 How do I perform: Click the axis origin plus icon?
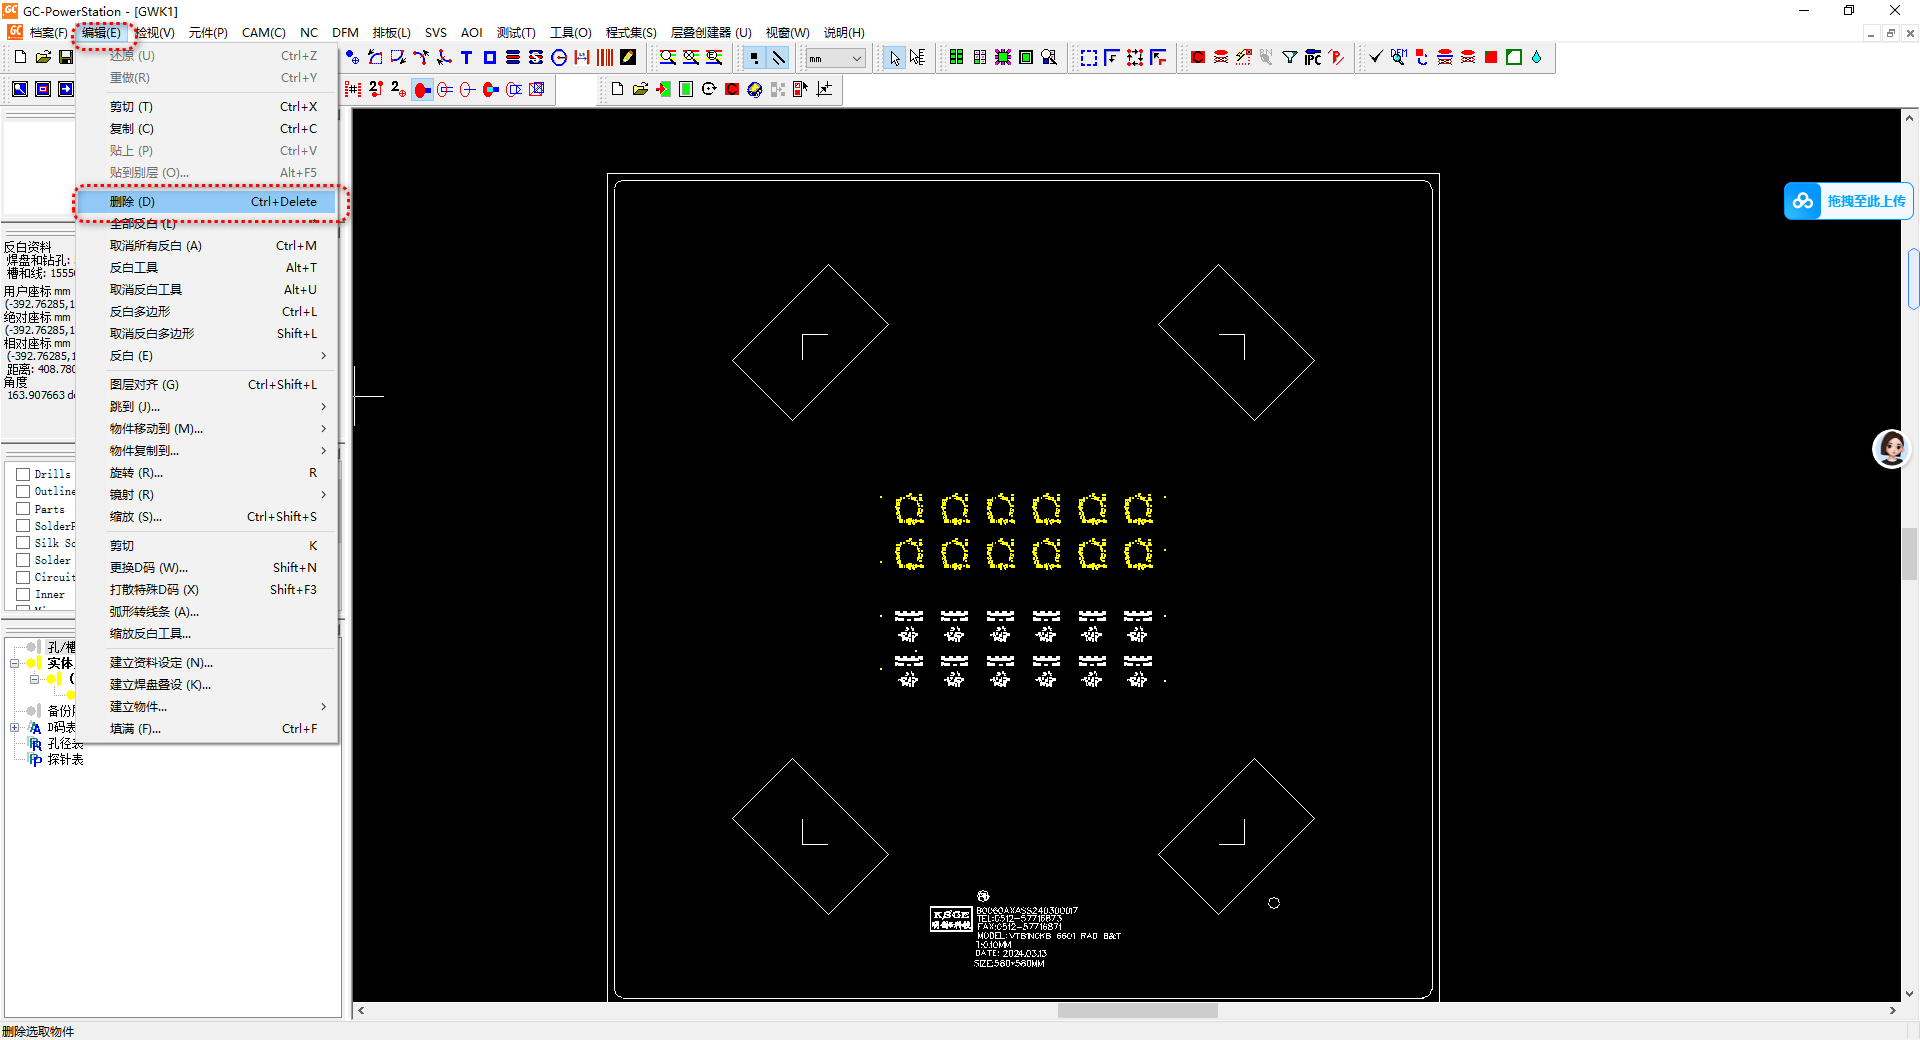[824, 89]
